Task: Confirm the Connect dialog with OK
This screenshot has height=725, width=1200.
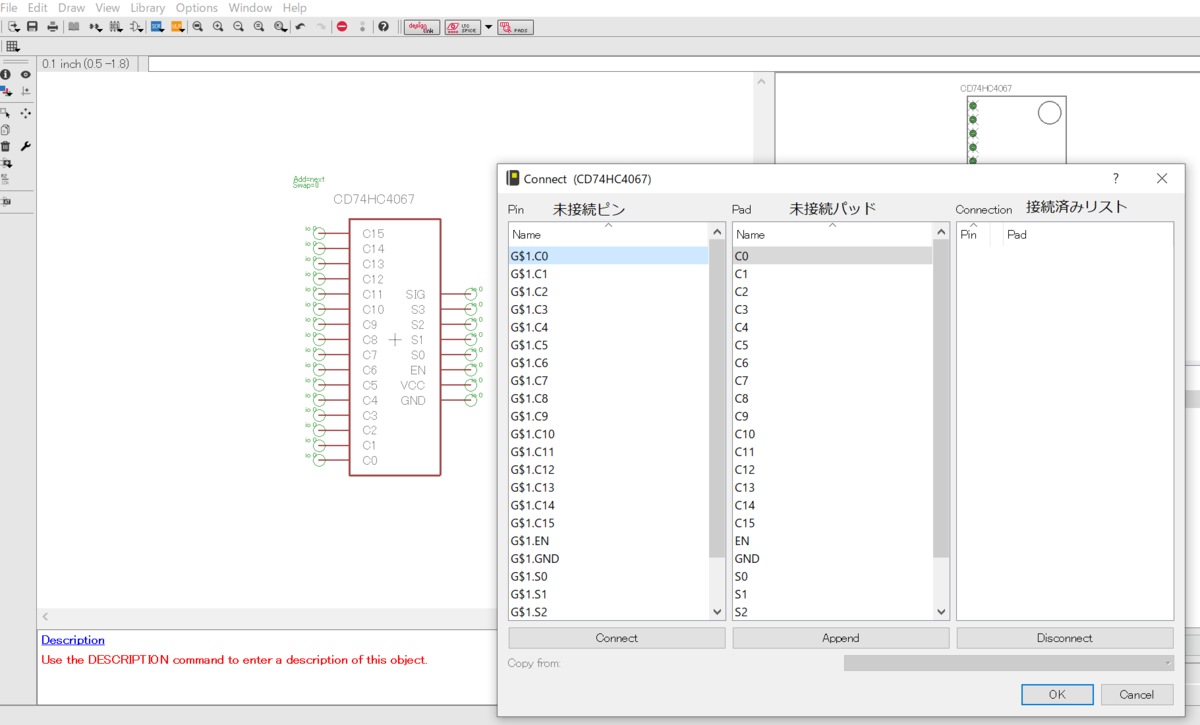Action: click(x=1057, y=694)
